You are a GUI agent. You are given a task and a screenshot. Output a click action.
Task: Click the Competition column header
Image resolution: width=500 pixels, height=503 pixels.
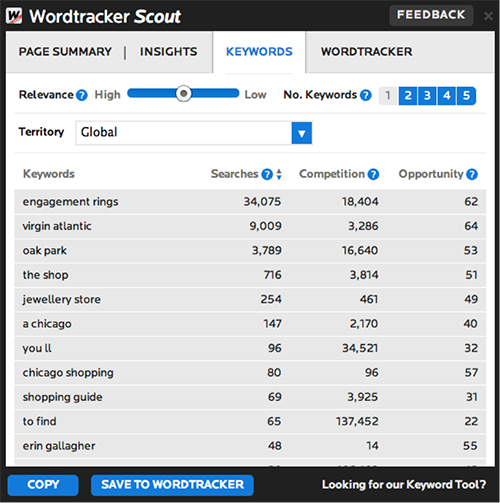(332, 174)
